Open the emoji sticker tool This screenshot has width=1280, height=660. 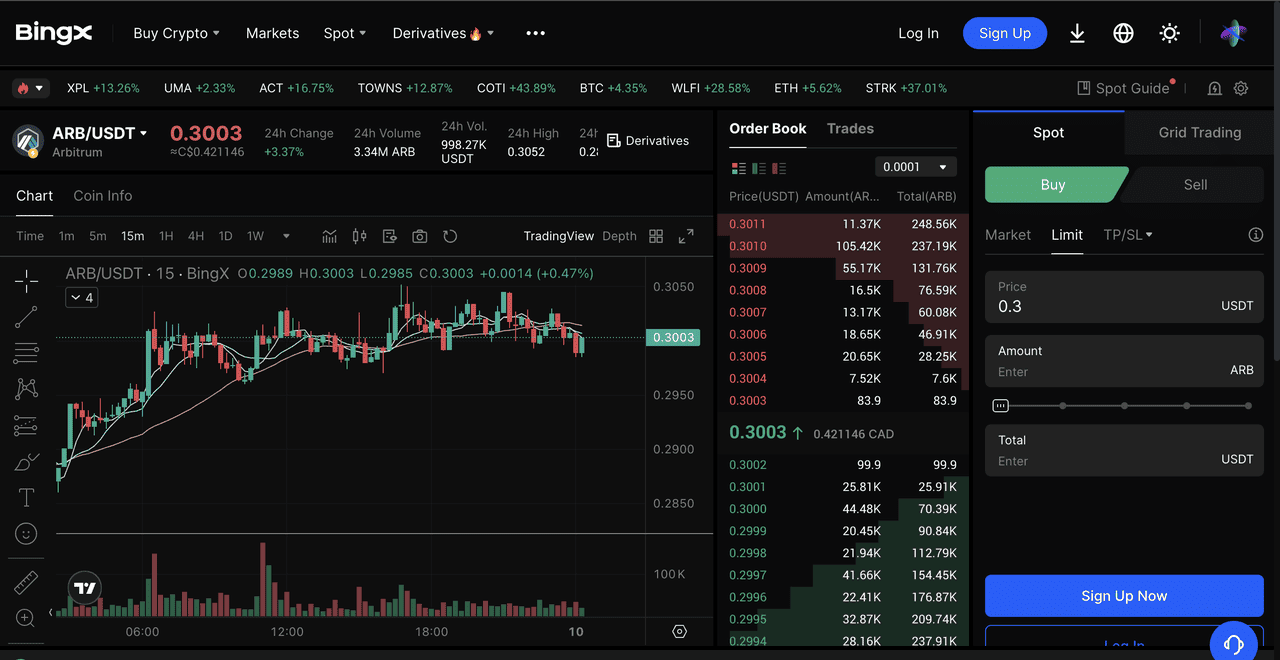(27, 534)
